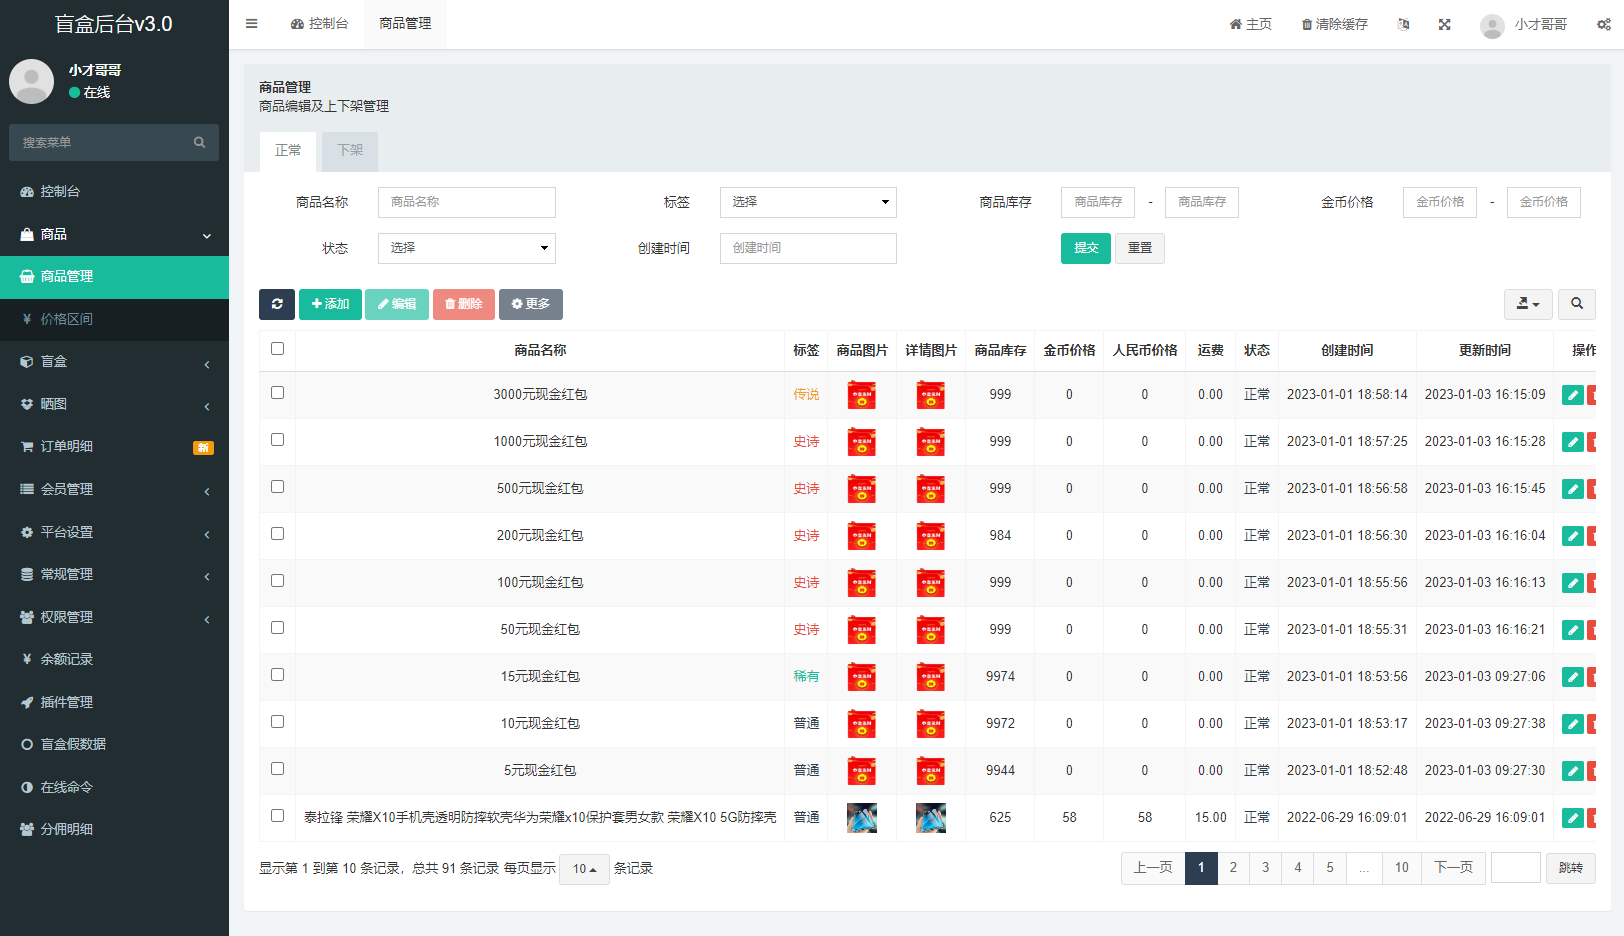Open the gray 更多 button
The height and width of the screenshot is (936, 1624).
click(531, 304)
